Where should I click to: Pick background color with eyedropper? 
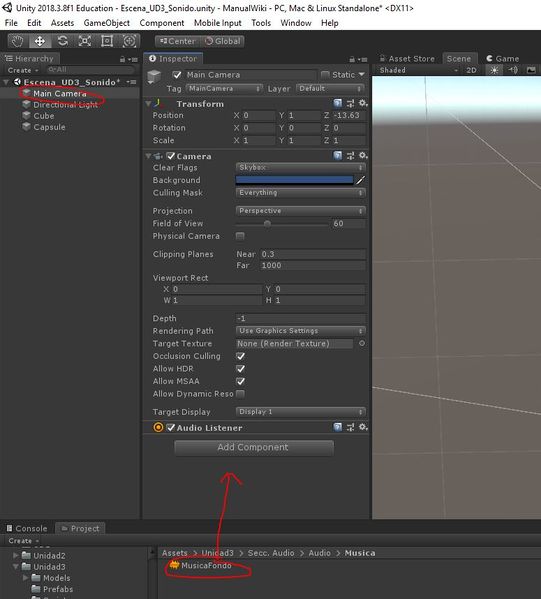[x=360, y=180]
